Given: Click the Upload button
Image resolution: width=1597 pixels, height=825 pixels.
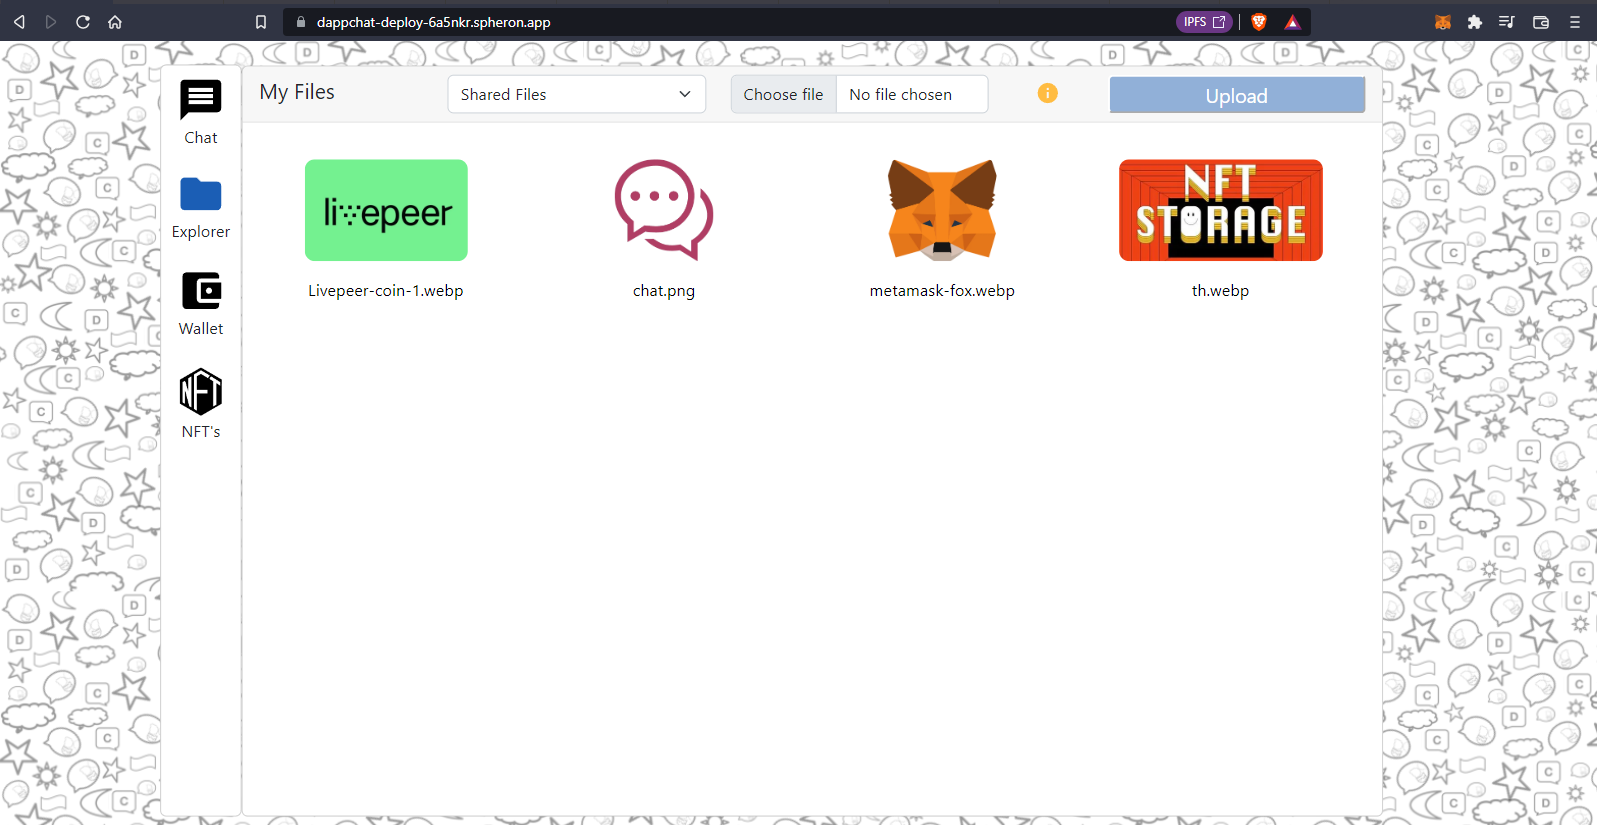Looking at the screenshot, I should coord(1237,95).
